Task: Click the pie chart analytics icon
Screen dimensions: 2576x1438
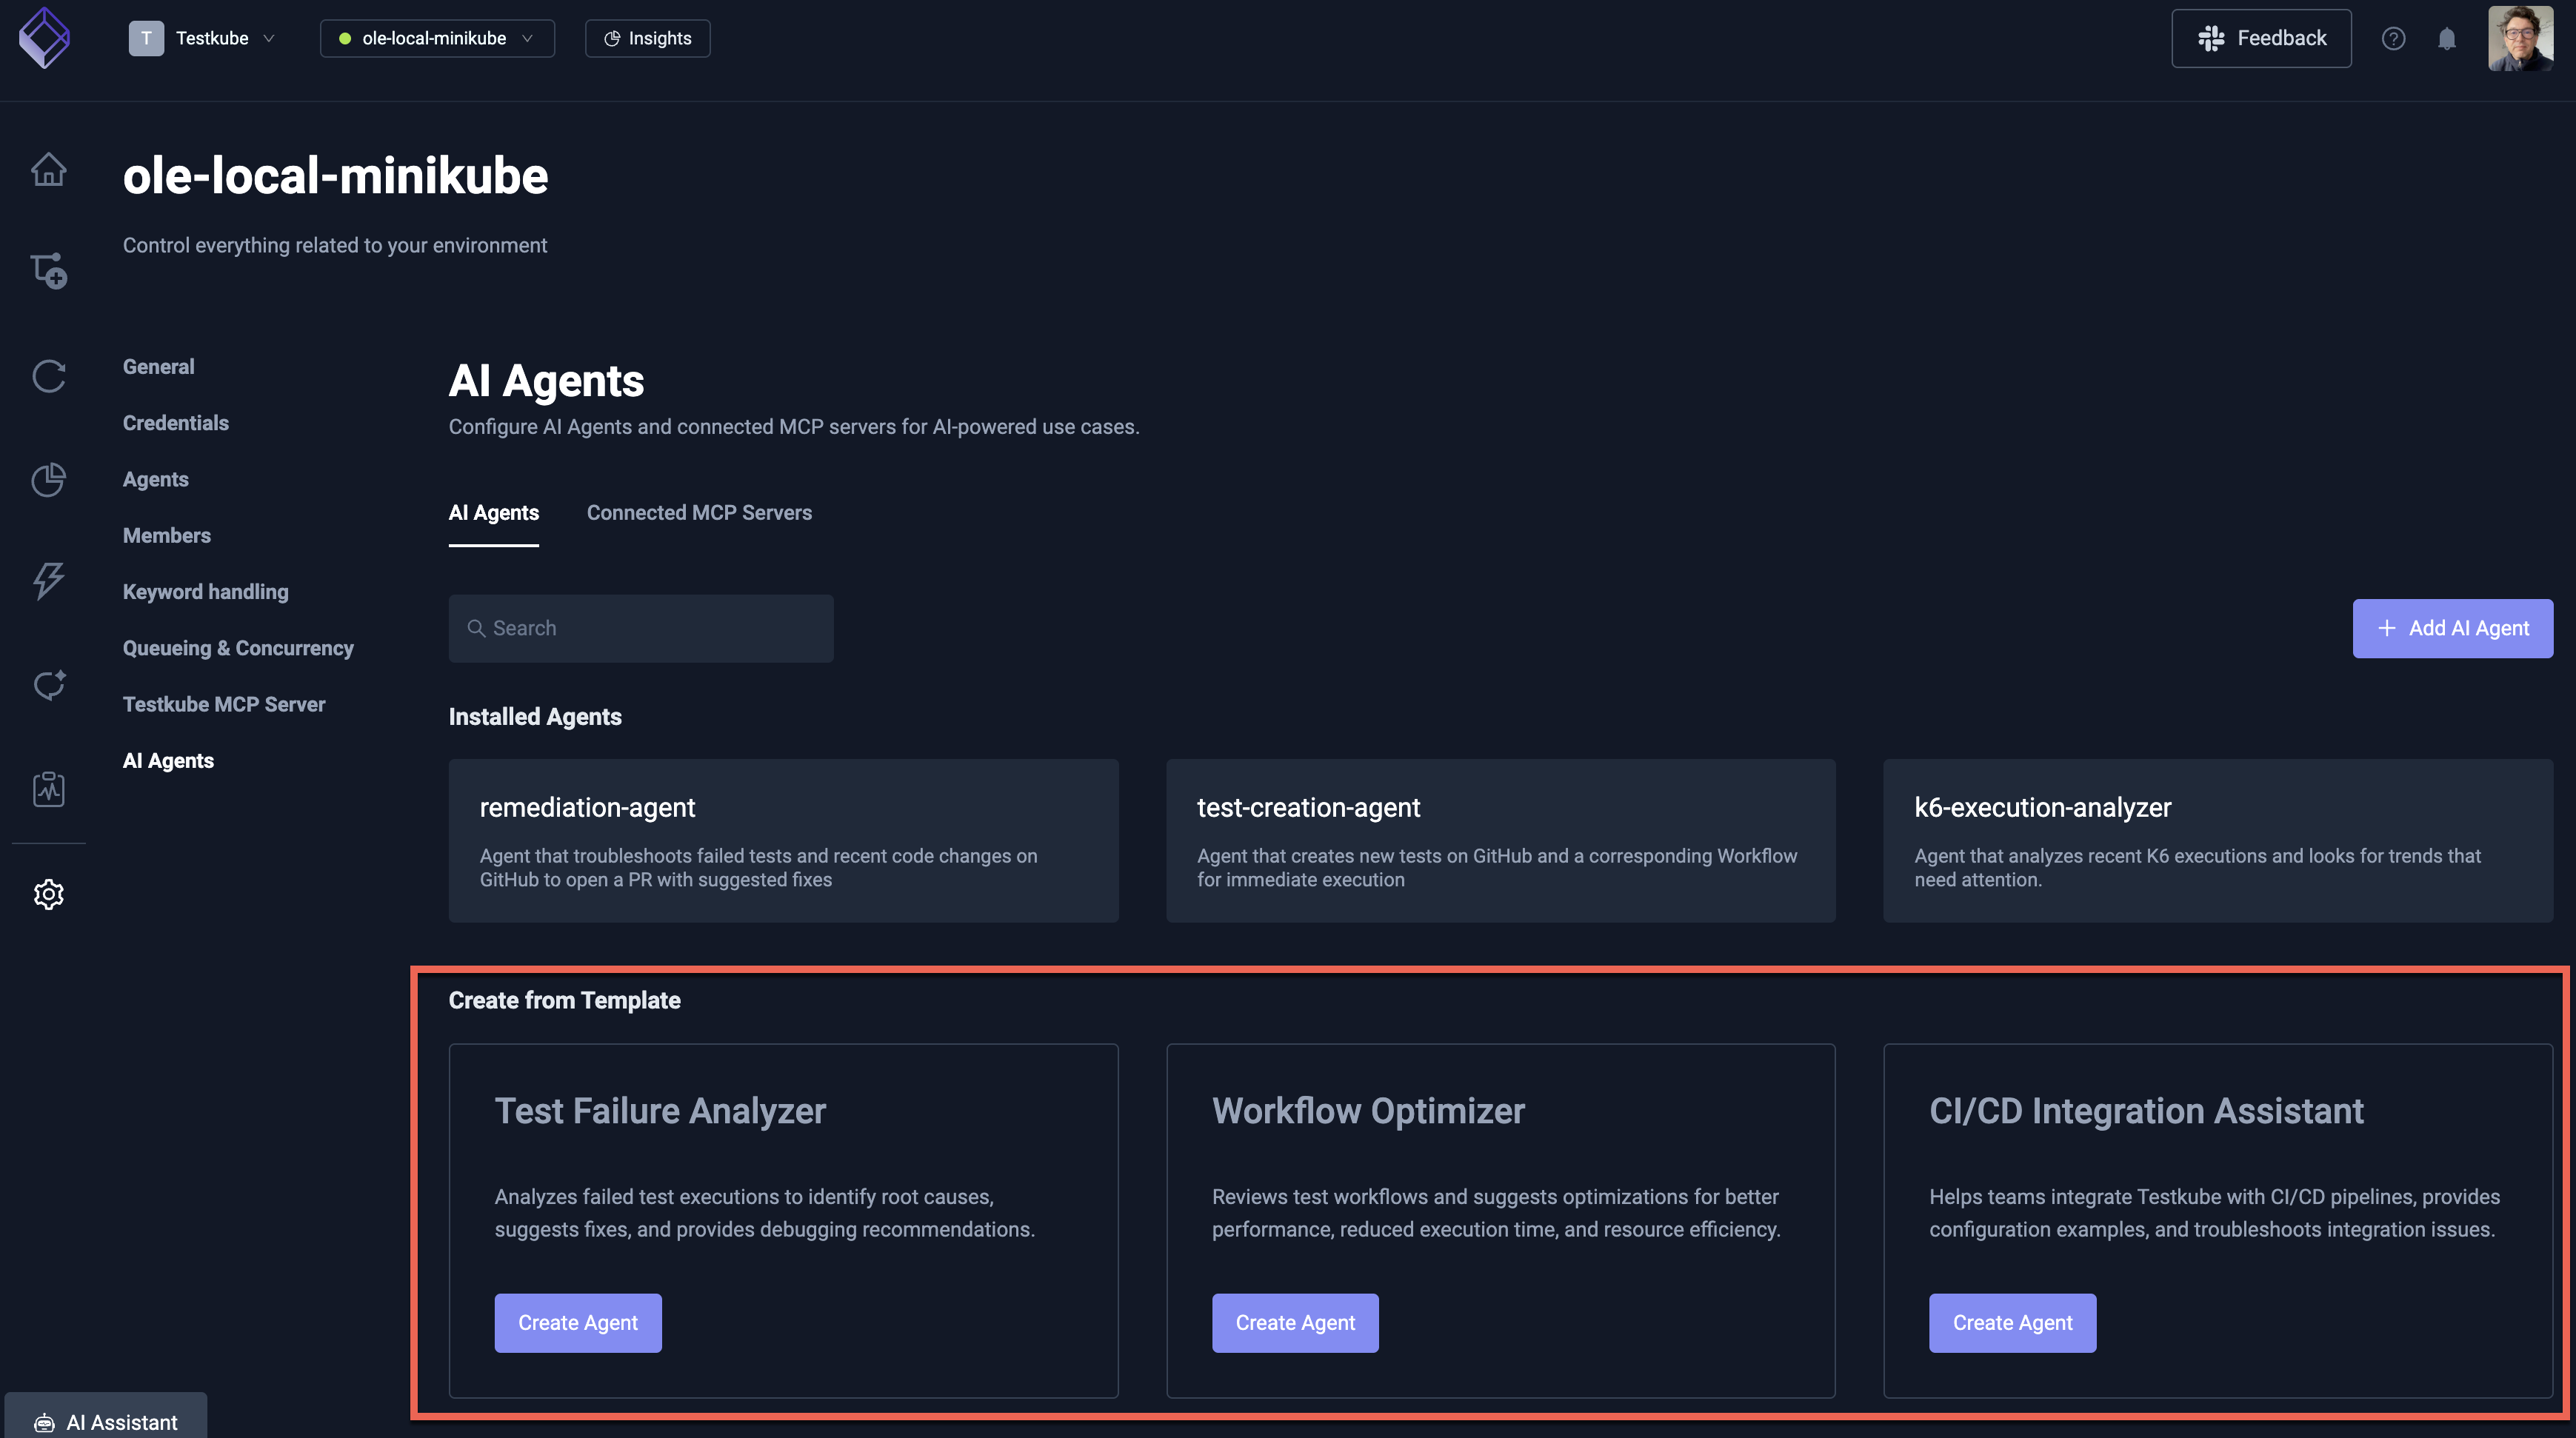Action: coord(48,480)
